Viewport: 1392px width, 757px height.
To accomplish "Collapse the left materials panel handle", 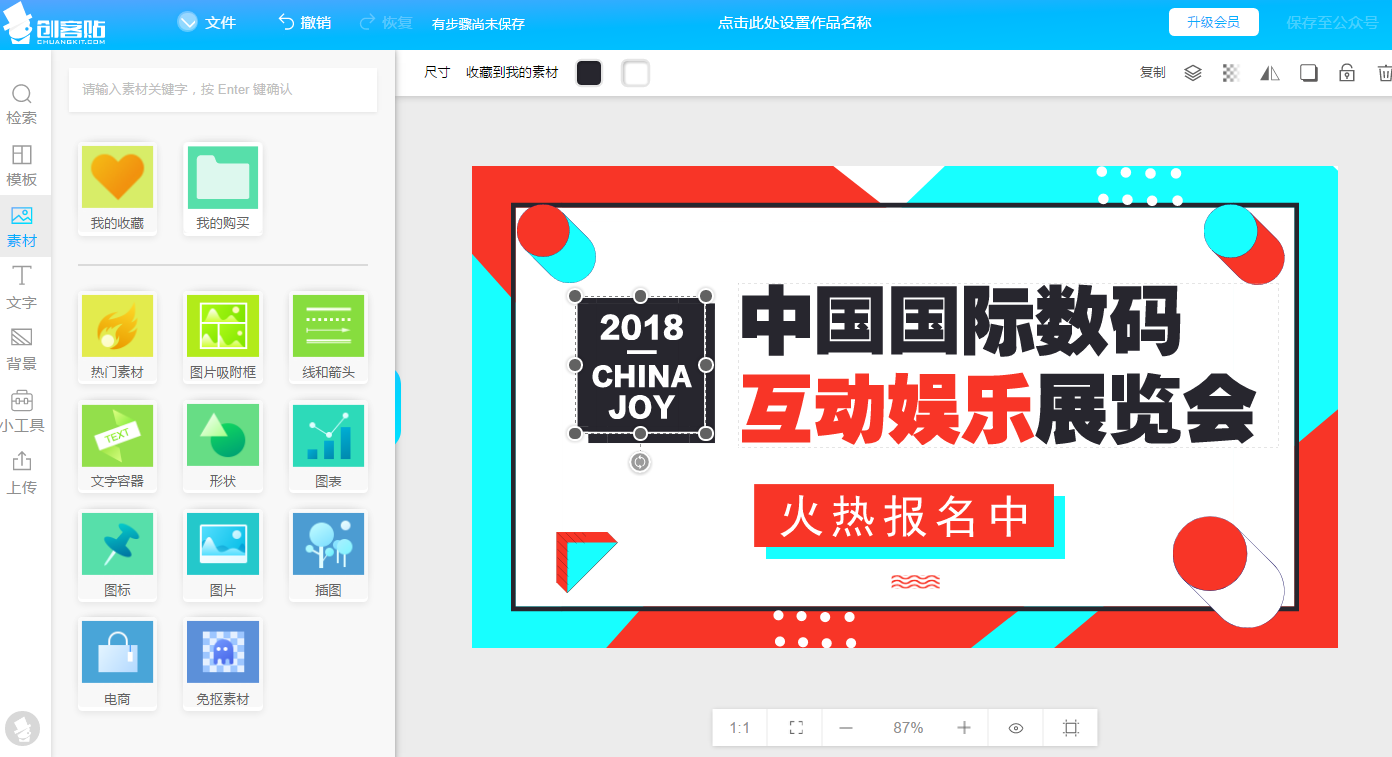I will 398,407.
